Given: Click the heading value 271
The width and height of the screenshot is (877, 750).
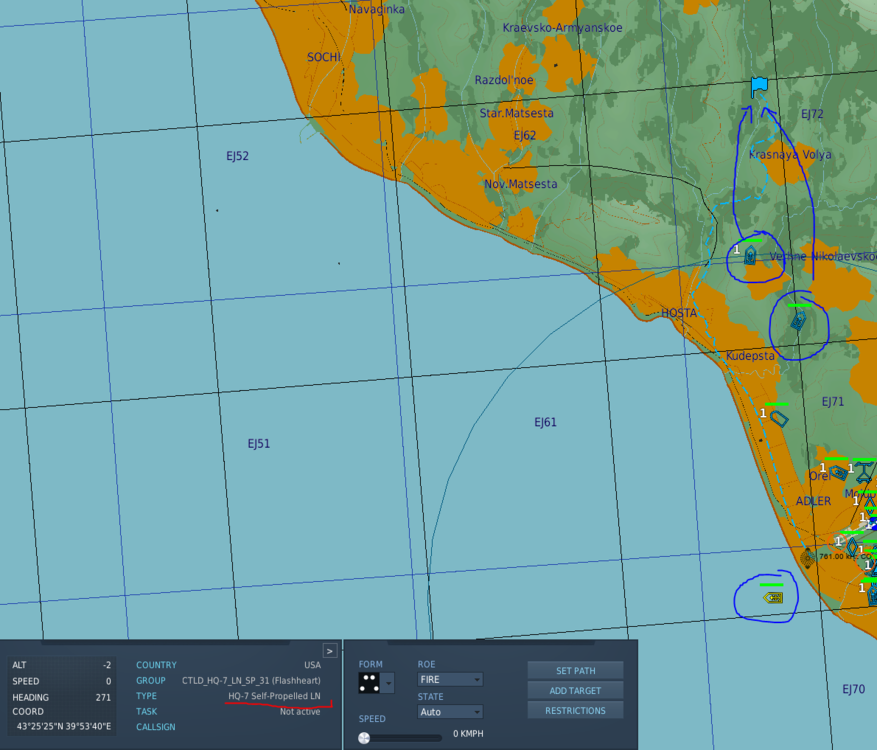Looking at the screenshot, I should click(103, 697).
